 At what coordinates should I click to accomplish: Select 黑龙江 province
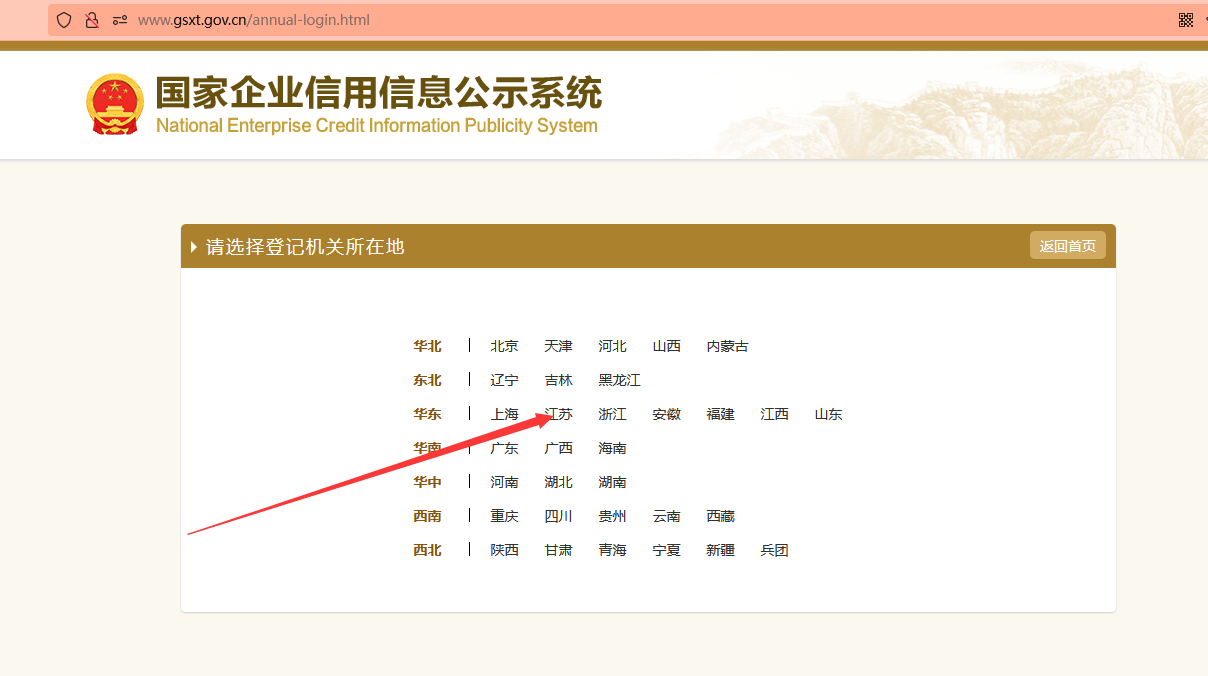620,380
